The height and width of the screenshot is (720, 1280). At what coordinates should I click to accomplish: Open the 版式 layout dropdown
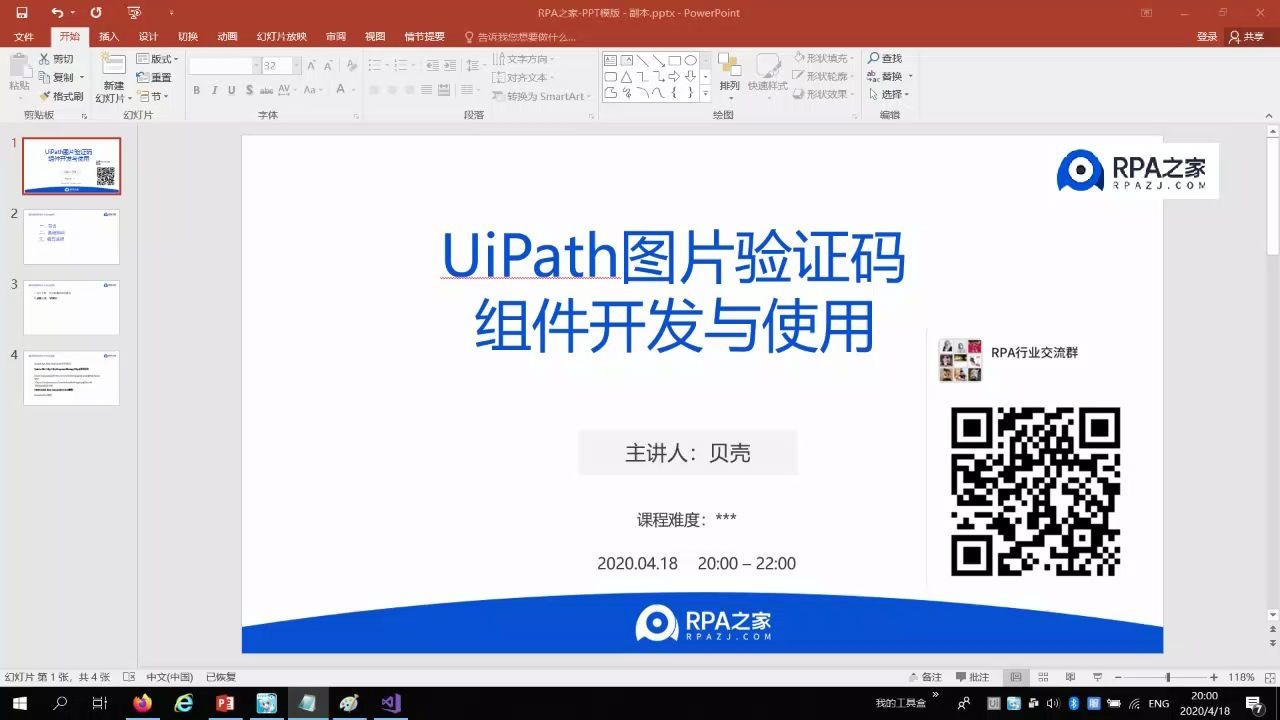click(x=158, y=59)
